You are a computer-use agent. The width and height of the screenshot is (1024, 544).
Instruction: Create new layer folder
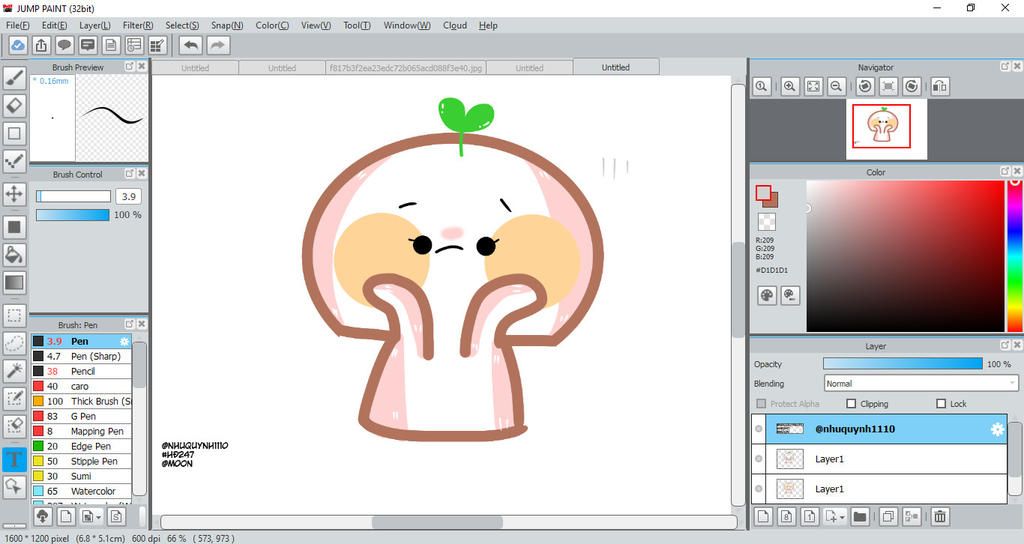[x=860, y=517]
